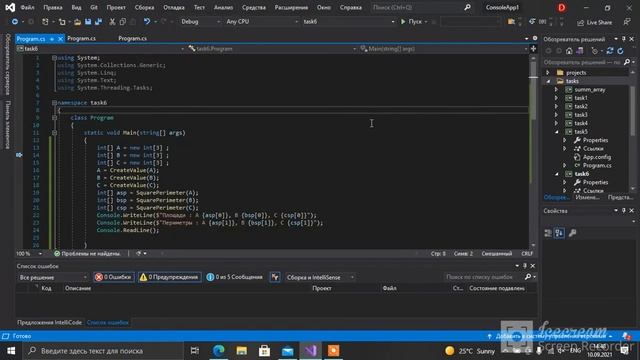Click the Cut scissors icon

pyautogui.click(x=112, y=22)
